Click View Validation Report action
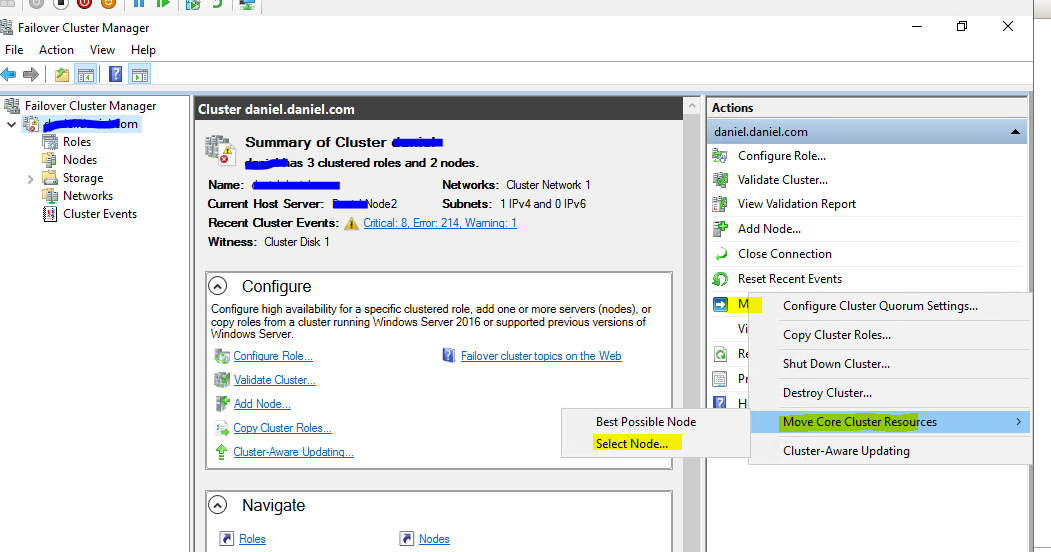The width and height of the screenshot is (1051, 552). coord(796,204)
